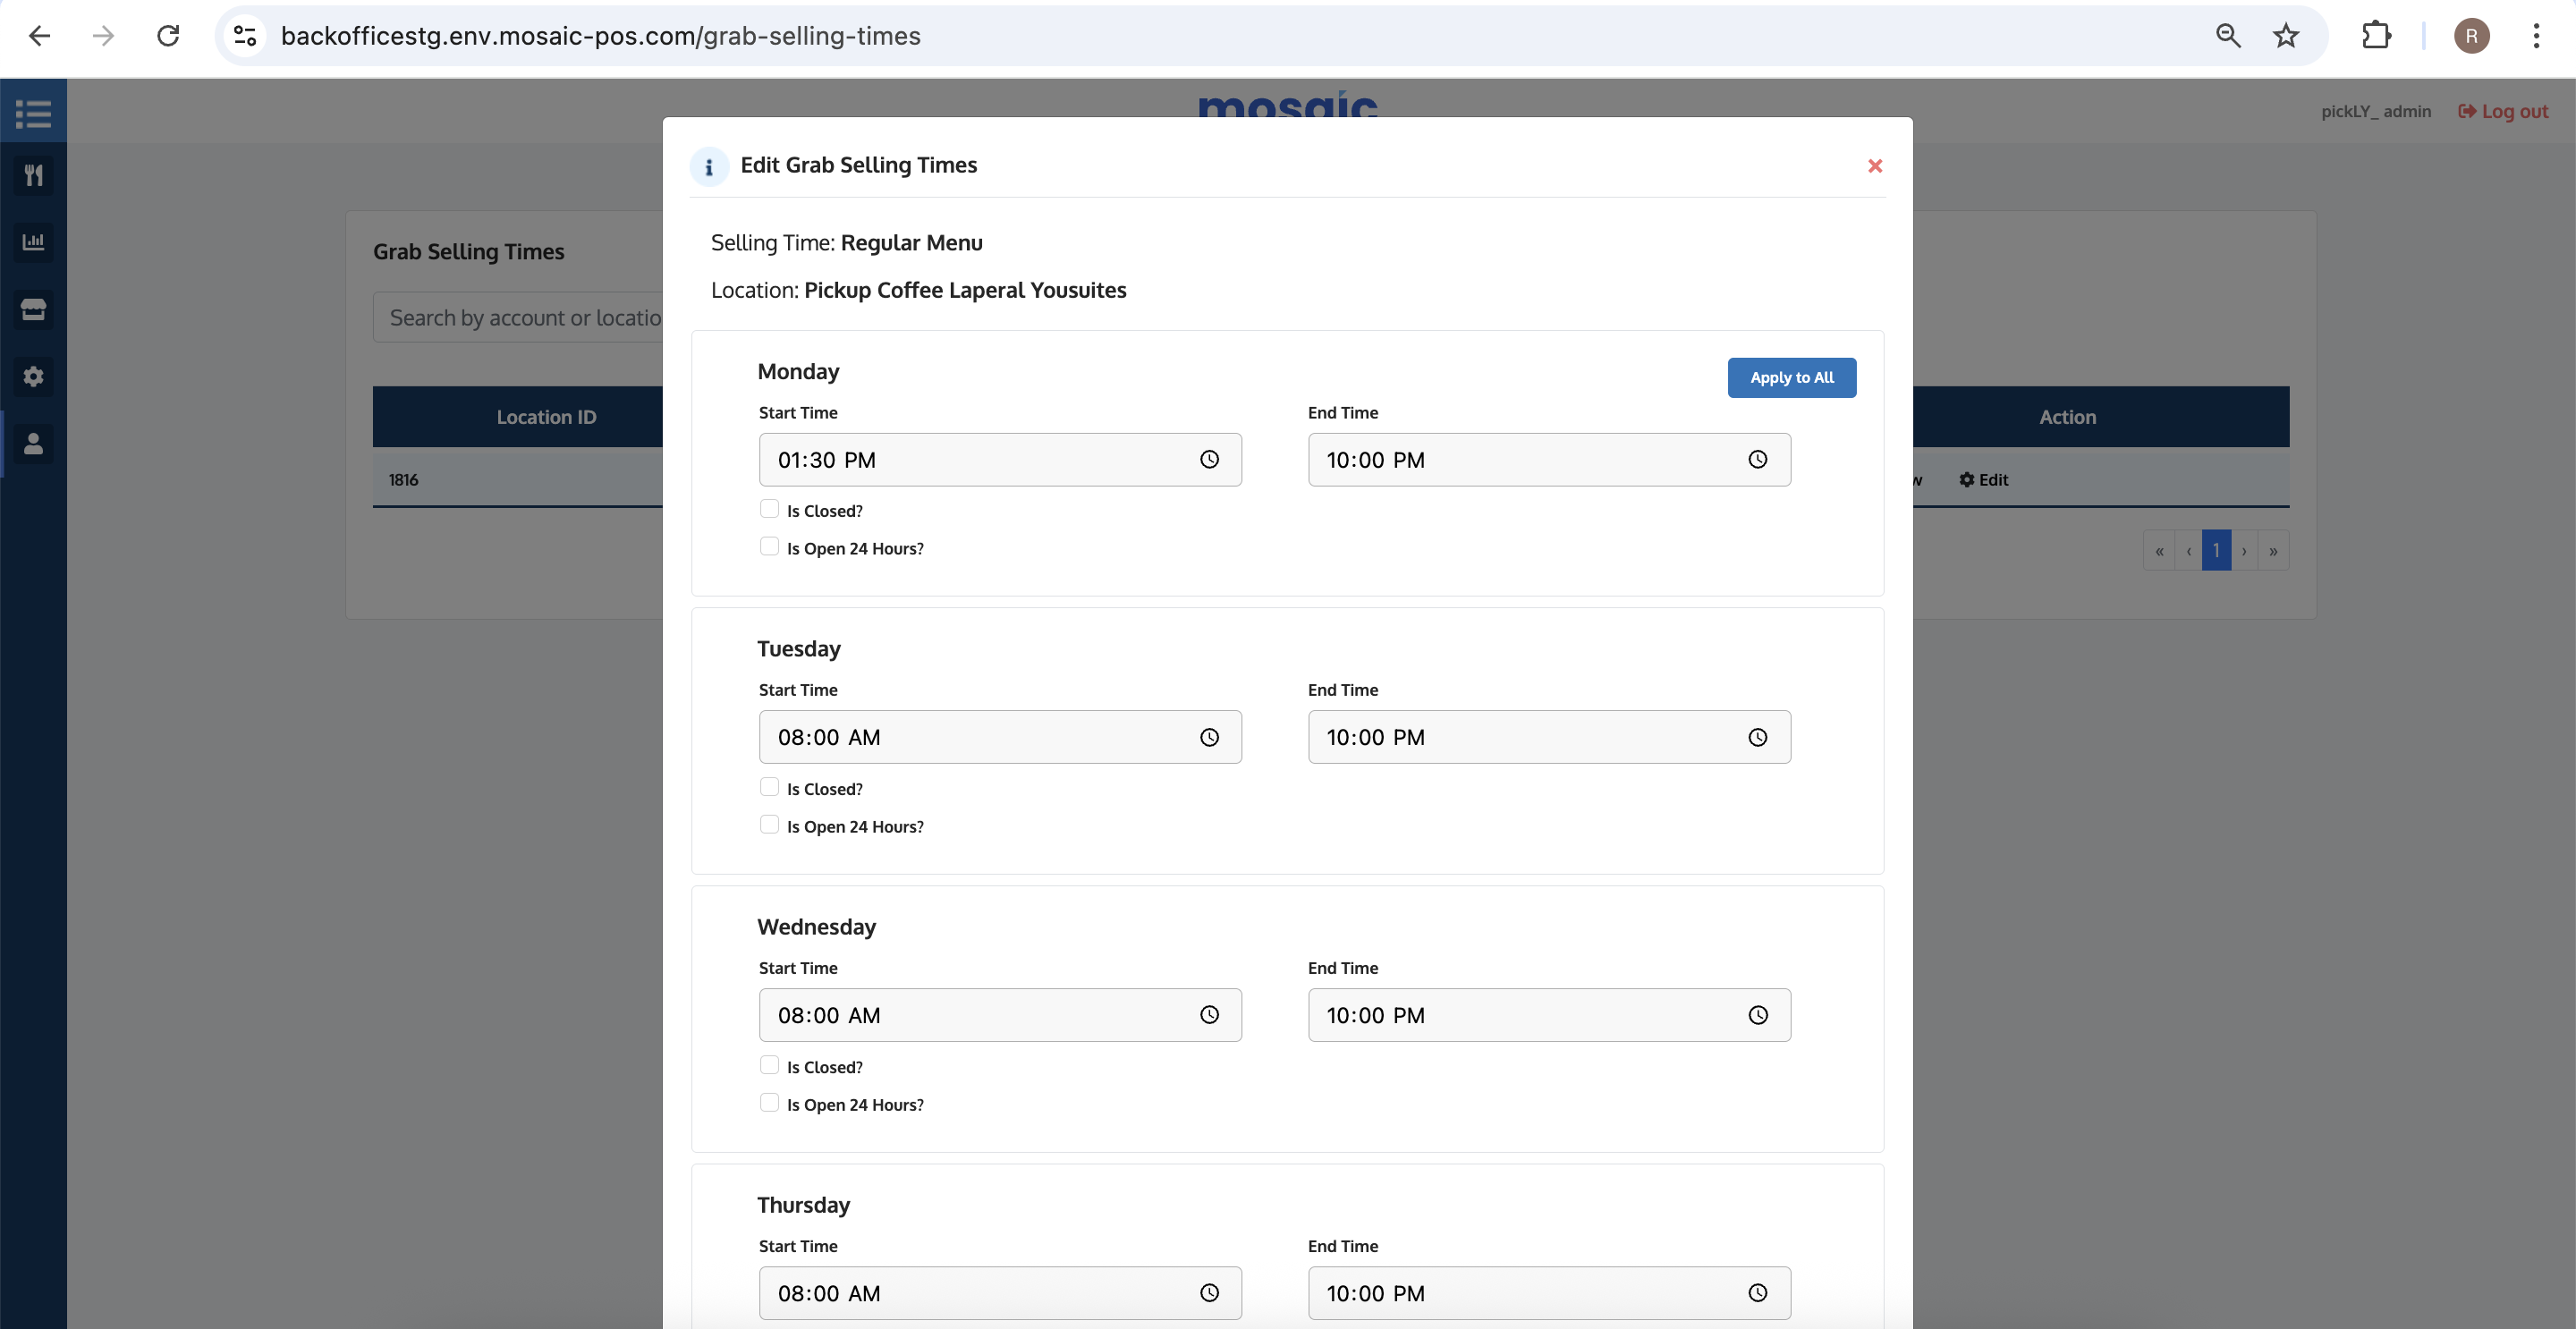Screen dimensions: 2576x1329
Task: Open the hamburger list menu icon
Action: [33, 113]
